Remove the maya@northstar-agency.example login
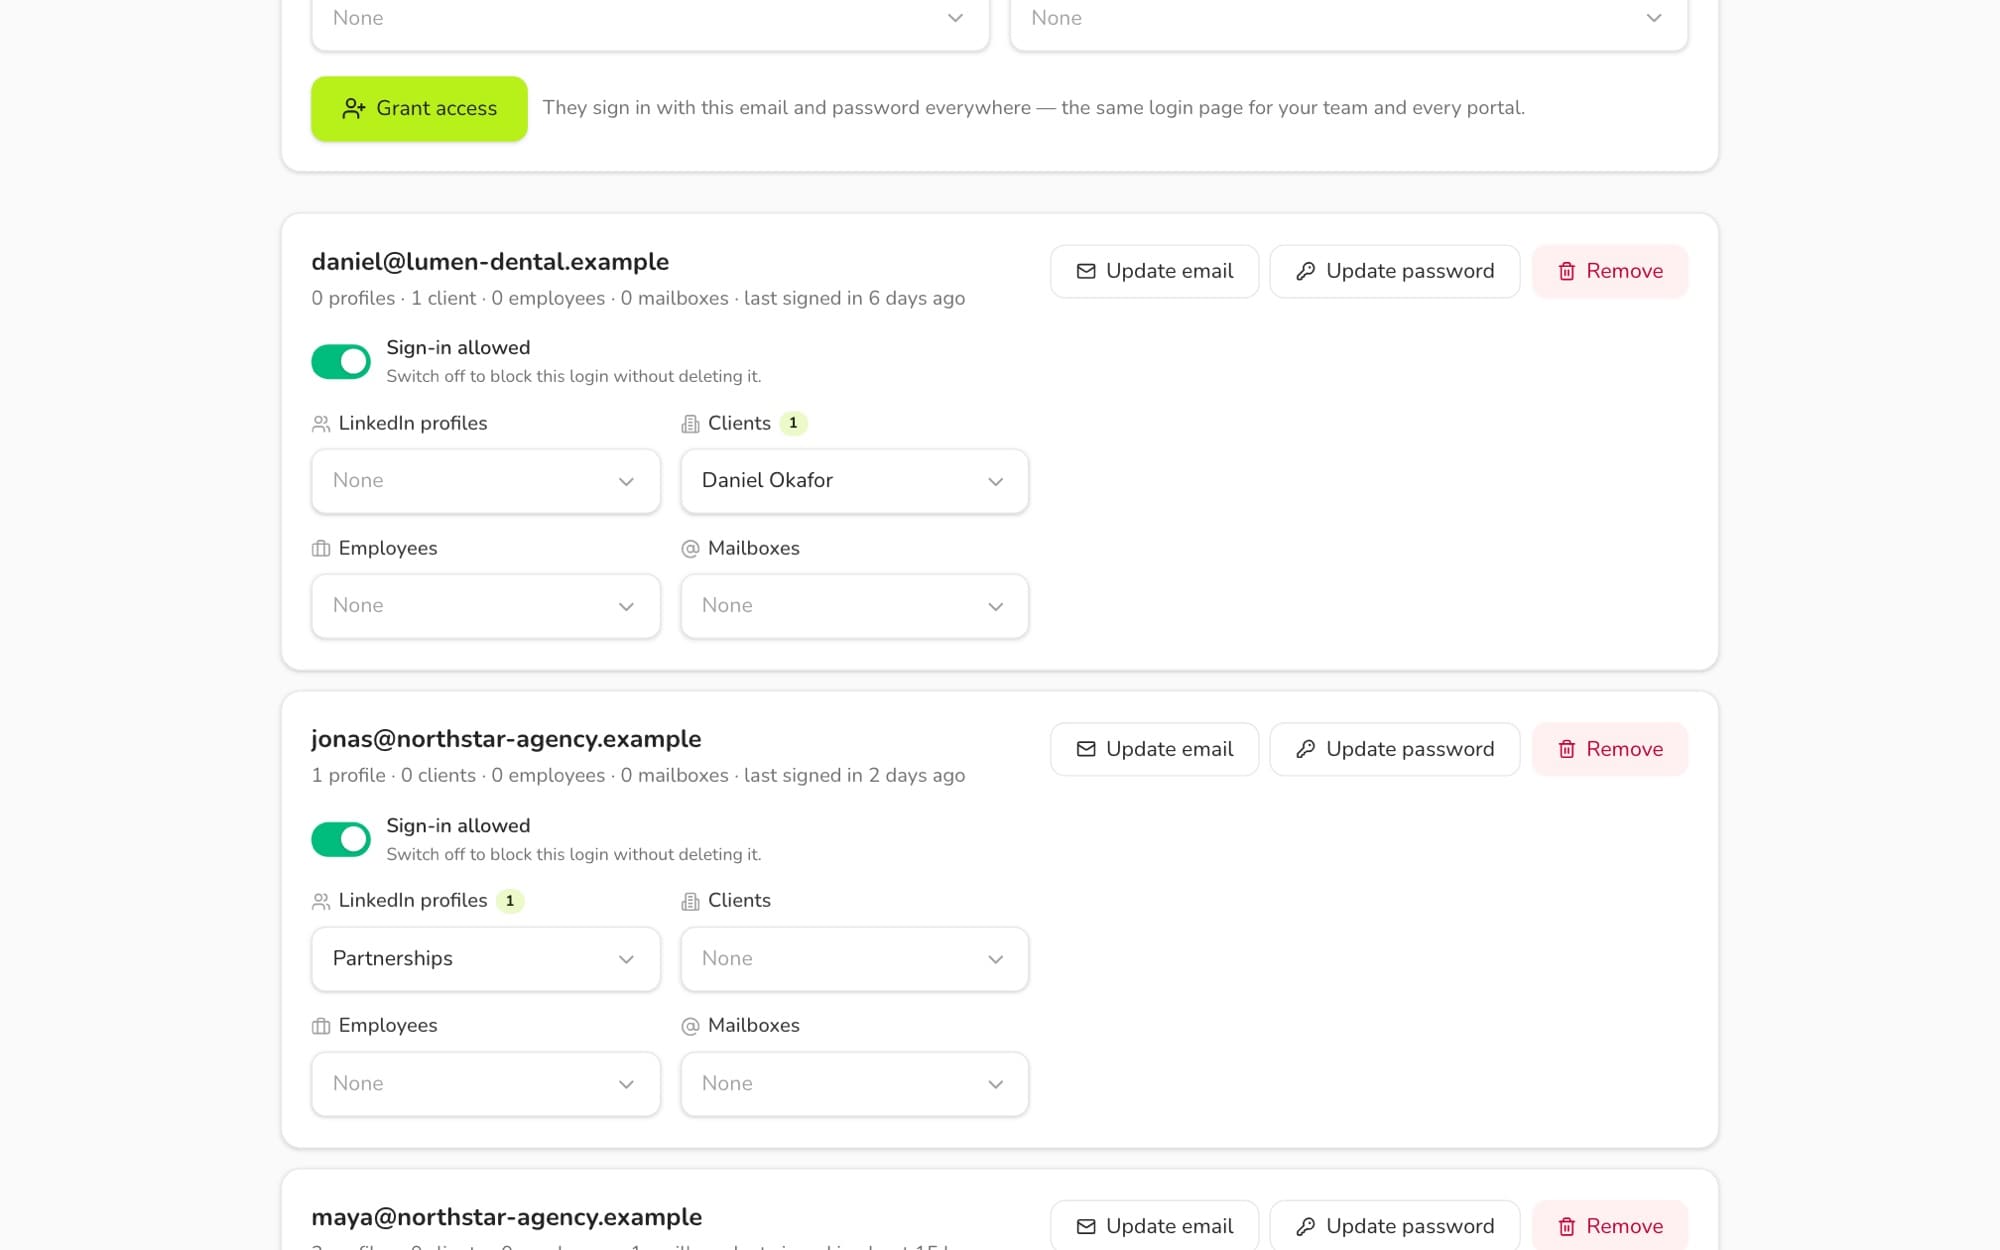Viewport: 2000px width, 1250px height. click(x=1610, y=1225)
